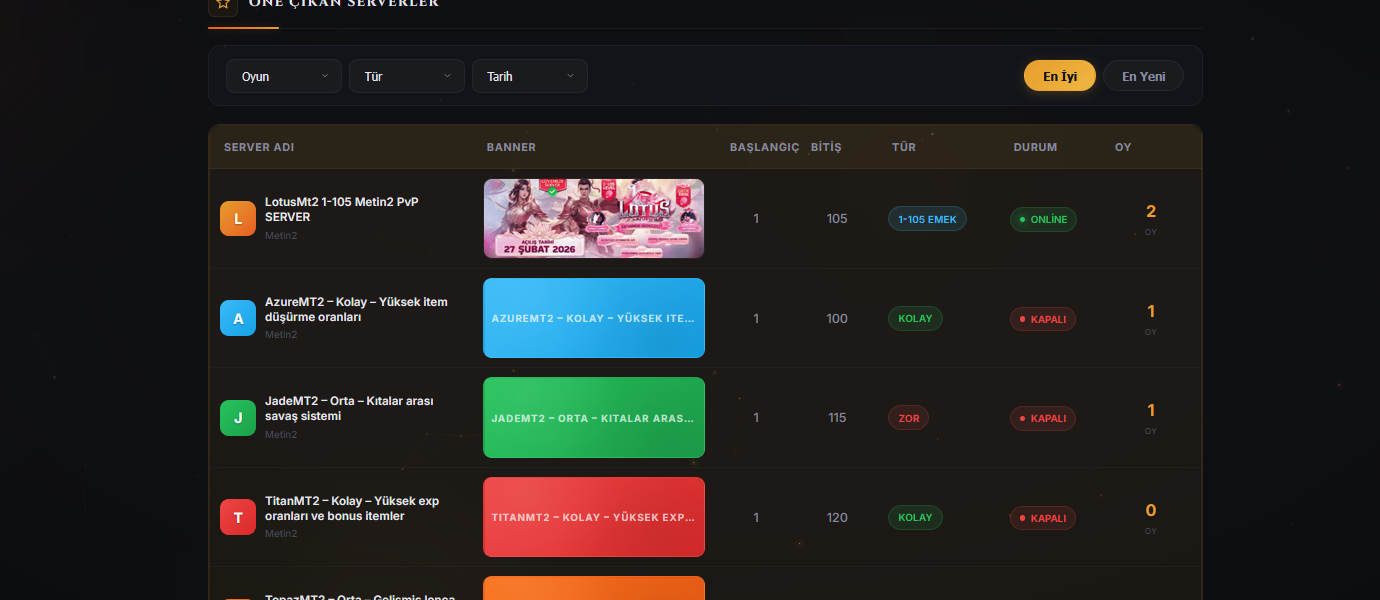Click the blue AzureMT2 banner
1380x600 pixels.
tap(594, 318)
